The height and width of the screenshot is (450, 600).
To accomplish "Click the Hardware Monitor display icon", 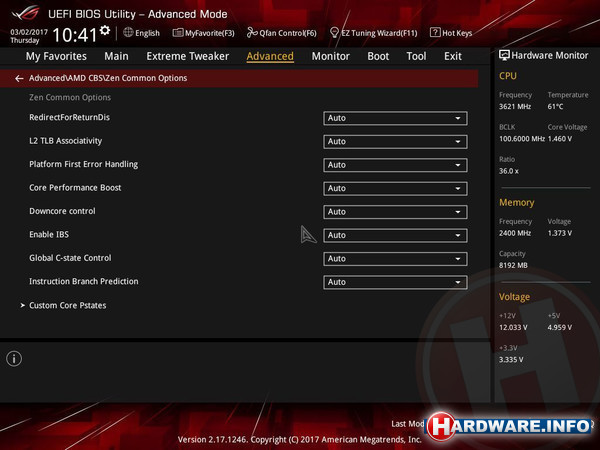I will click(504, 55).
